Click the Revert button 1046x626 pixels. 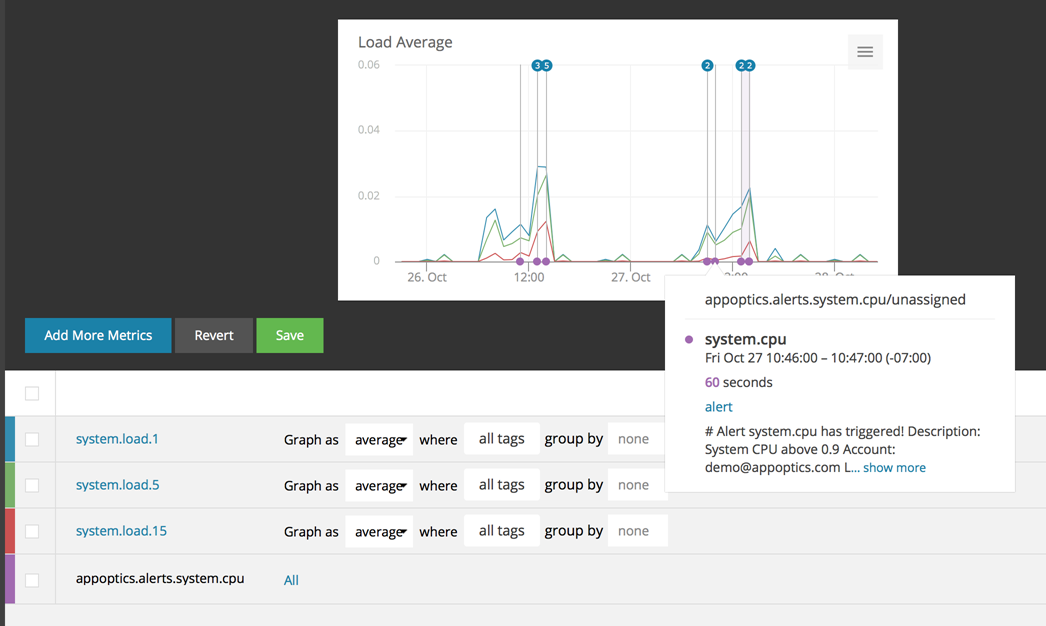click(x=214, y=335)
